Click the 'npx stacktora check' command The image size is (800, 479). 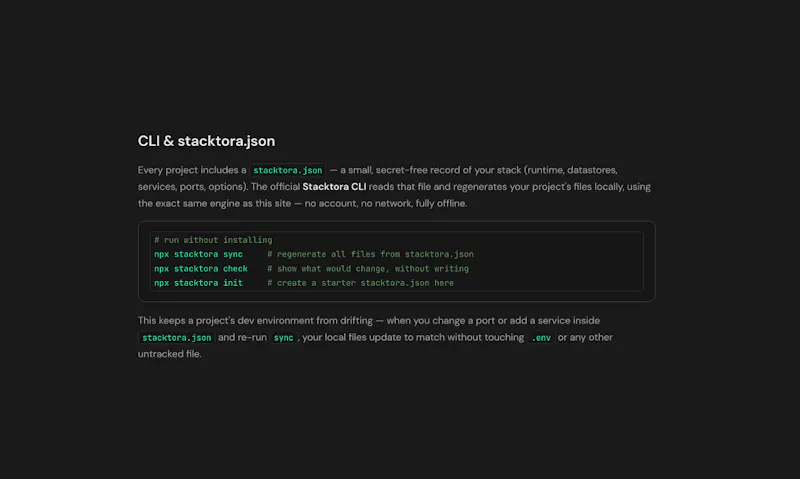pos(201,268)
